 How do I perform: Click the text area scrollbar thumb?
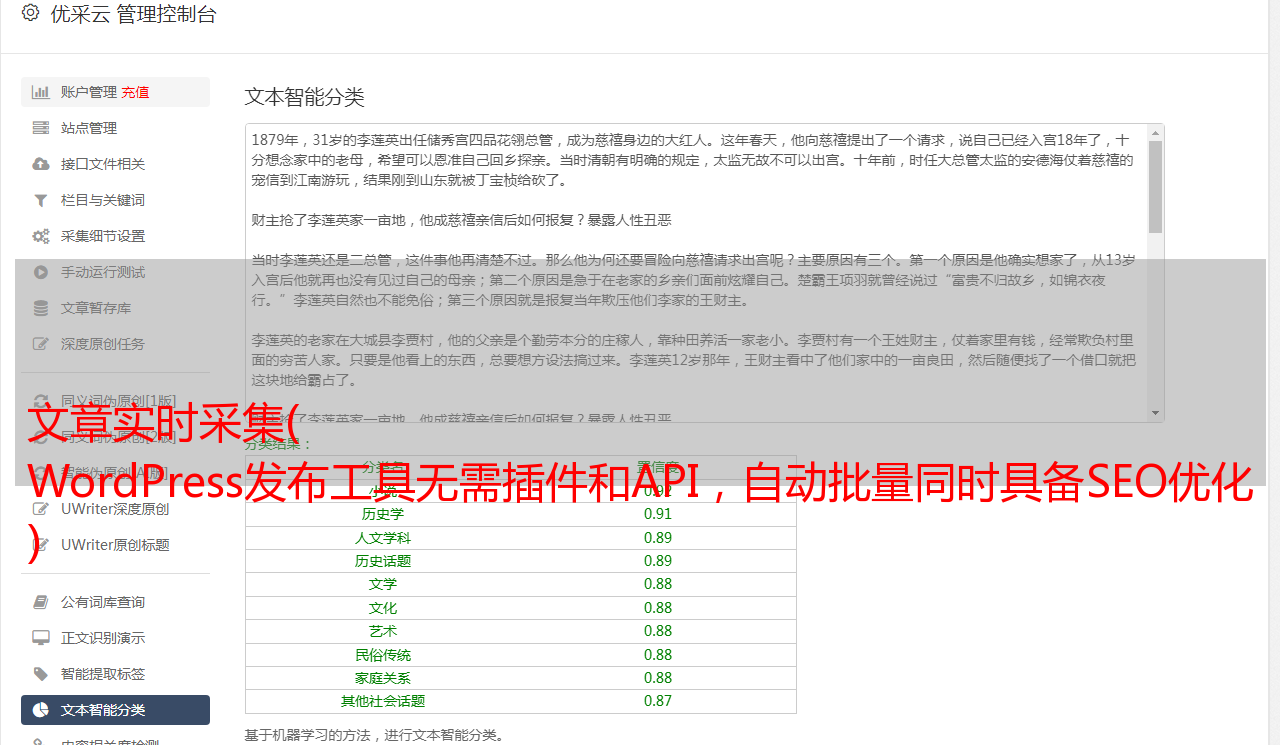(x=1155, y=186)
